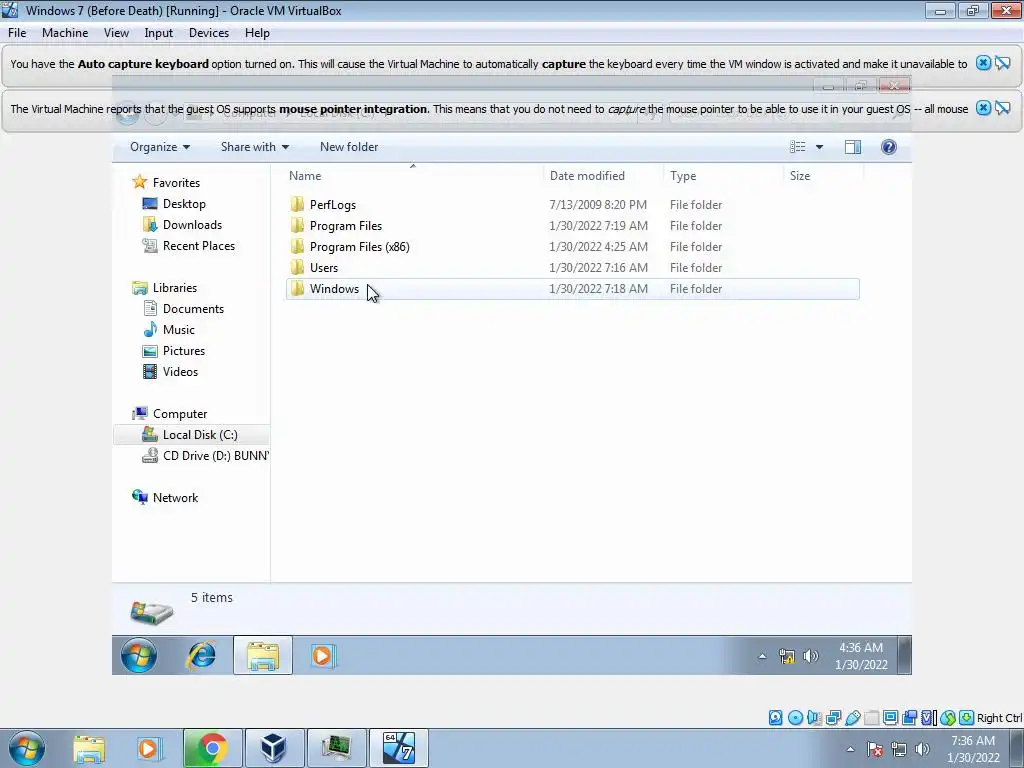The image size is (1024, 768).
Task: Open host Chrome from the taskbar
Action: click(212, 748)
